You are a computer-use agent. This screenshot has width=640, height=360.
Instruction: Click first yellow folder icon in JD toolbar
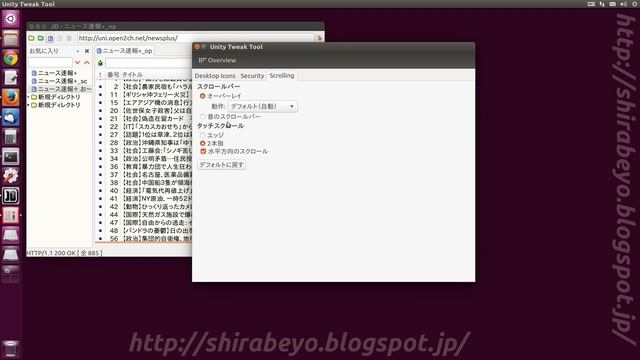click(31, 38)
